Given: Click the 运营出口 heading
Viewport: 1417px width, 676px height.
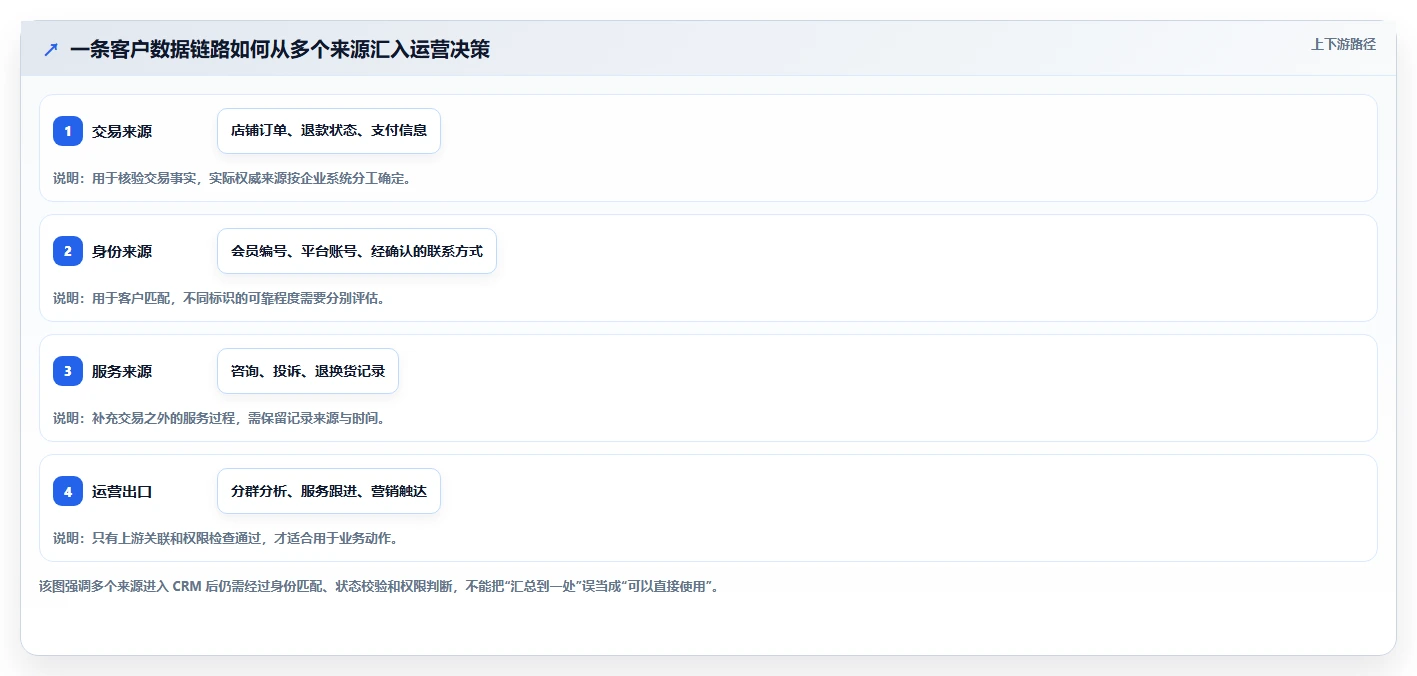Looking at the screenshot, I should coord(122,491).
